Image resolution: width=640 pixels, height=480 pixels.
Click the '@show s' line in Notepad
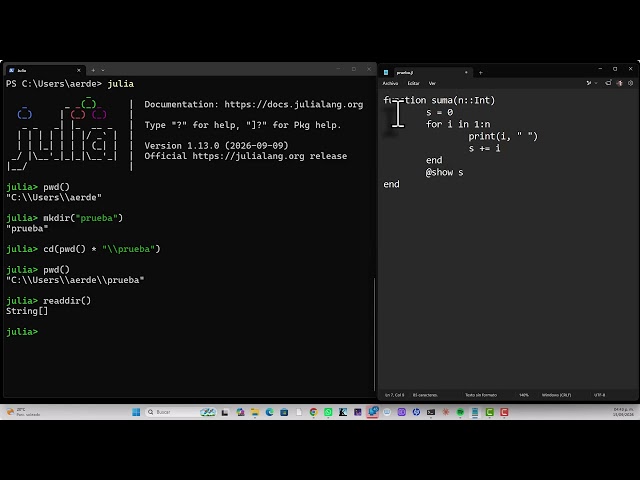click(x=444, y=172)
